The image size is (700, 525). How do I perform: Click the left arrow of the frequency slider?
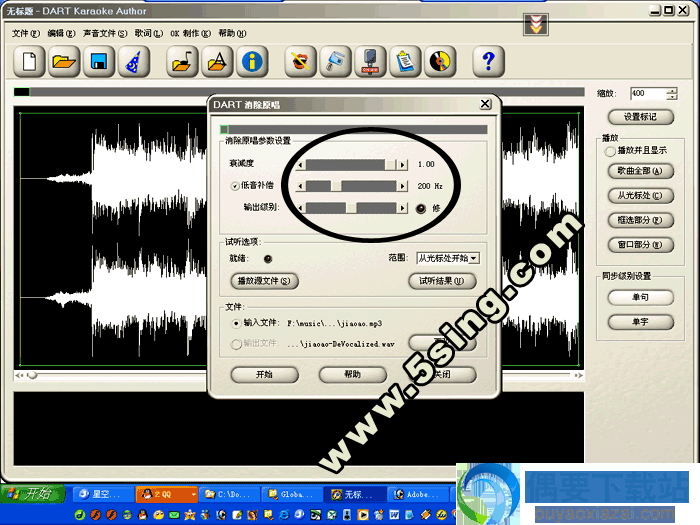click(300, 186)
